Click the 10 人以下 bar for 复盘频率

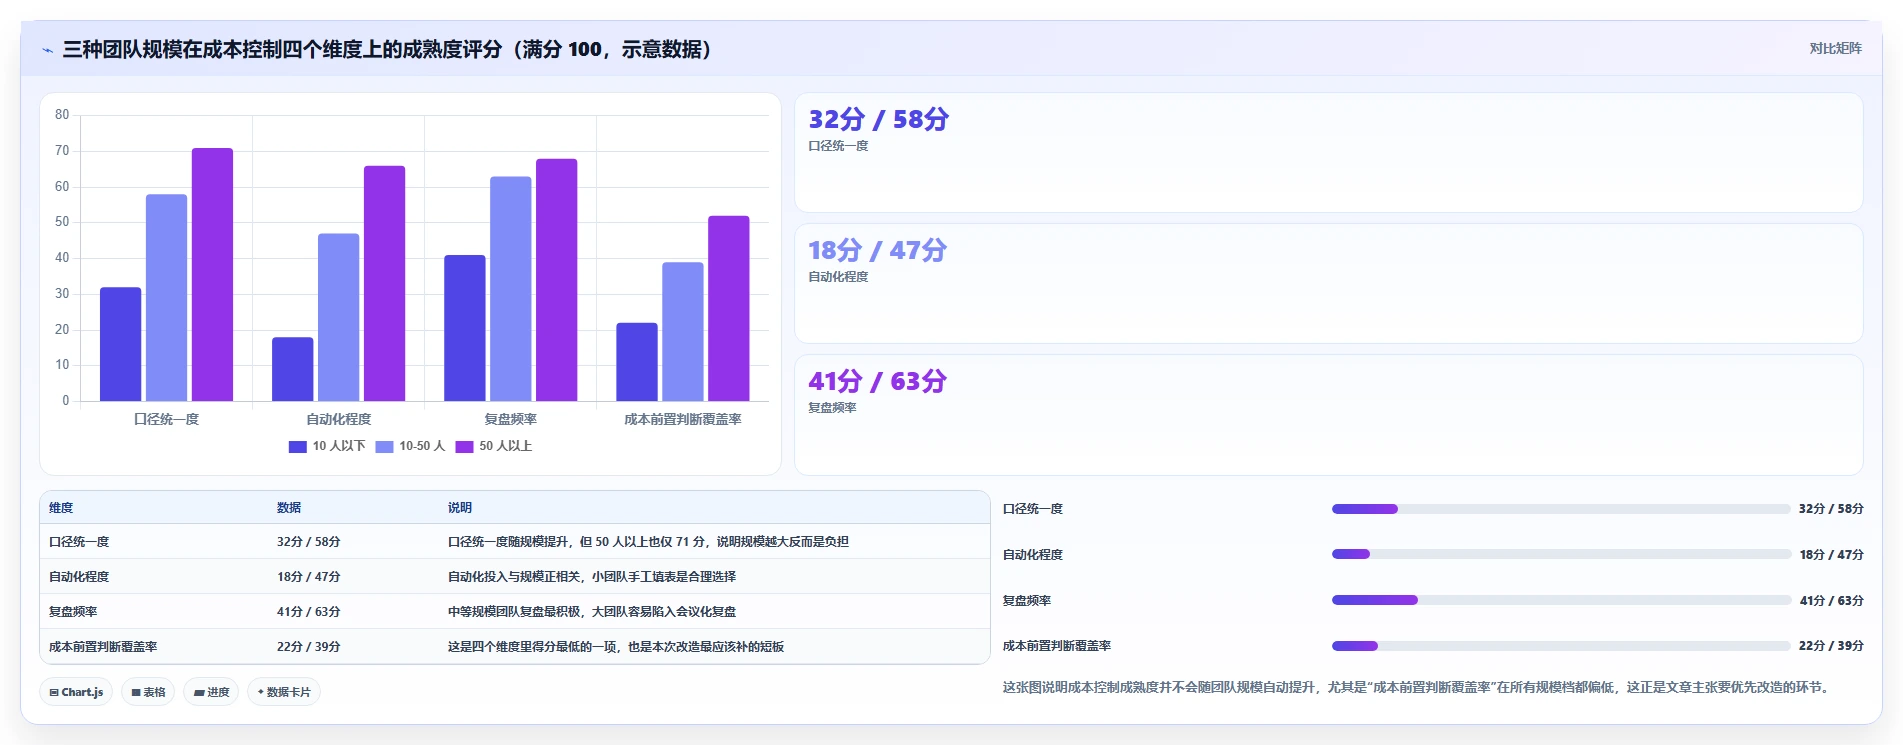(464, 328)
